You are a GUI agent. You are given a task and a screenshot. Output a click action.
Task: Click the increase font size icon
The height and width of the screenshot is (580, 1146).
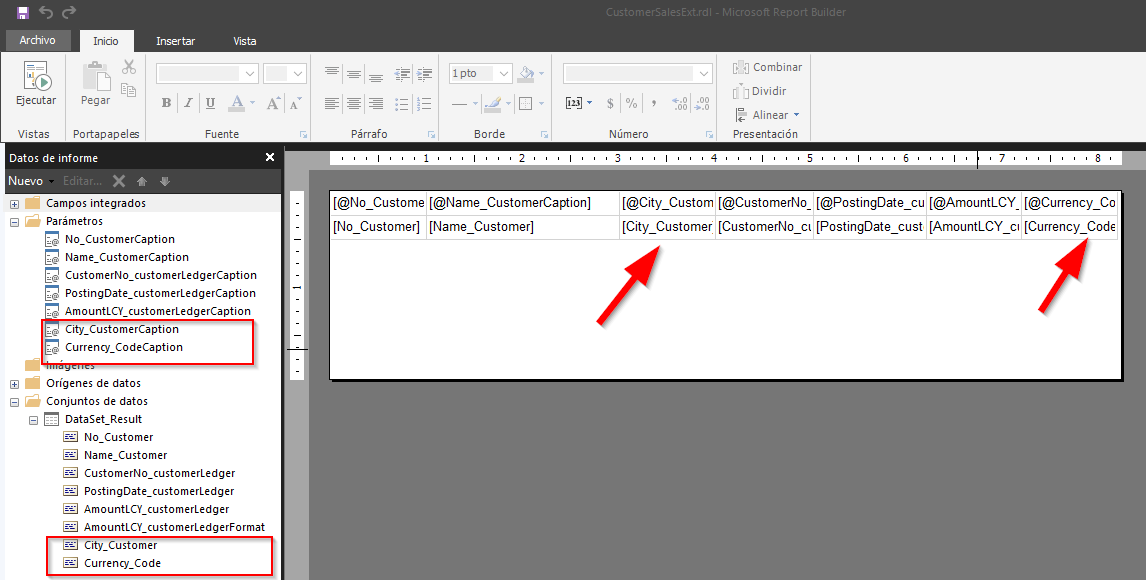pos(273,103)
